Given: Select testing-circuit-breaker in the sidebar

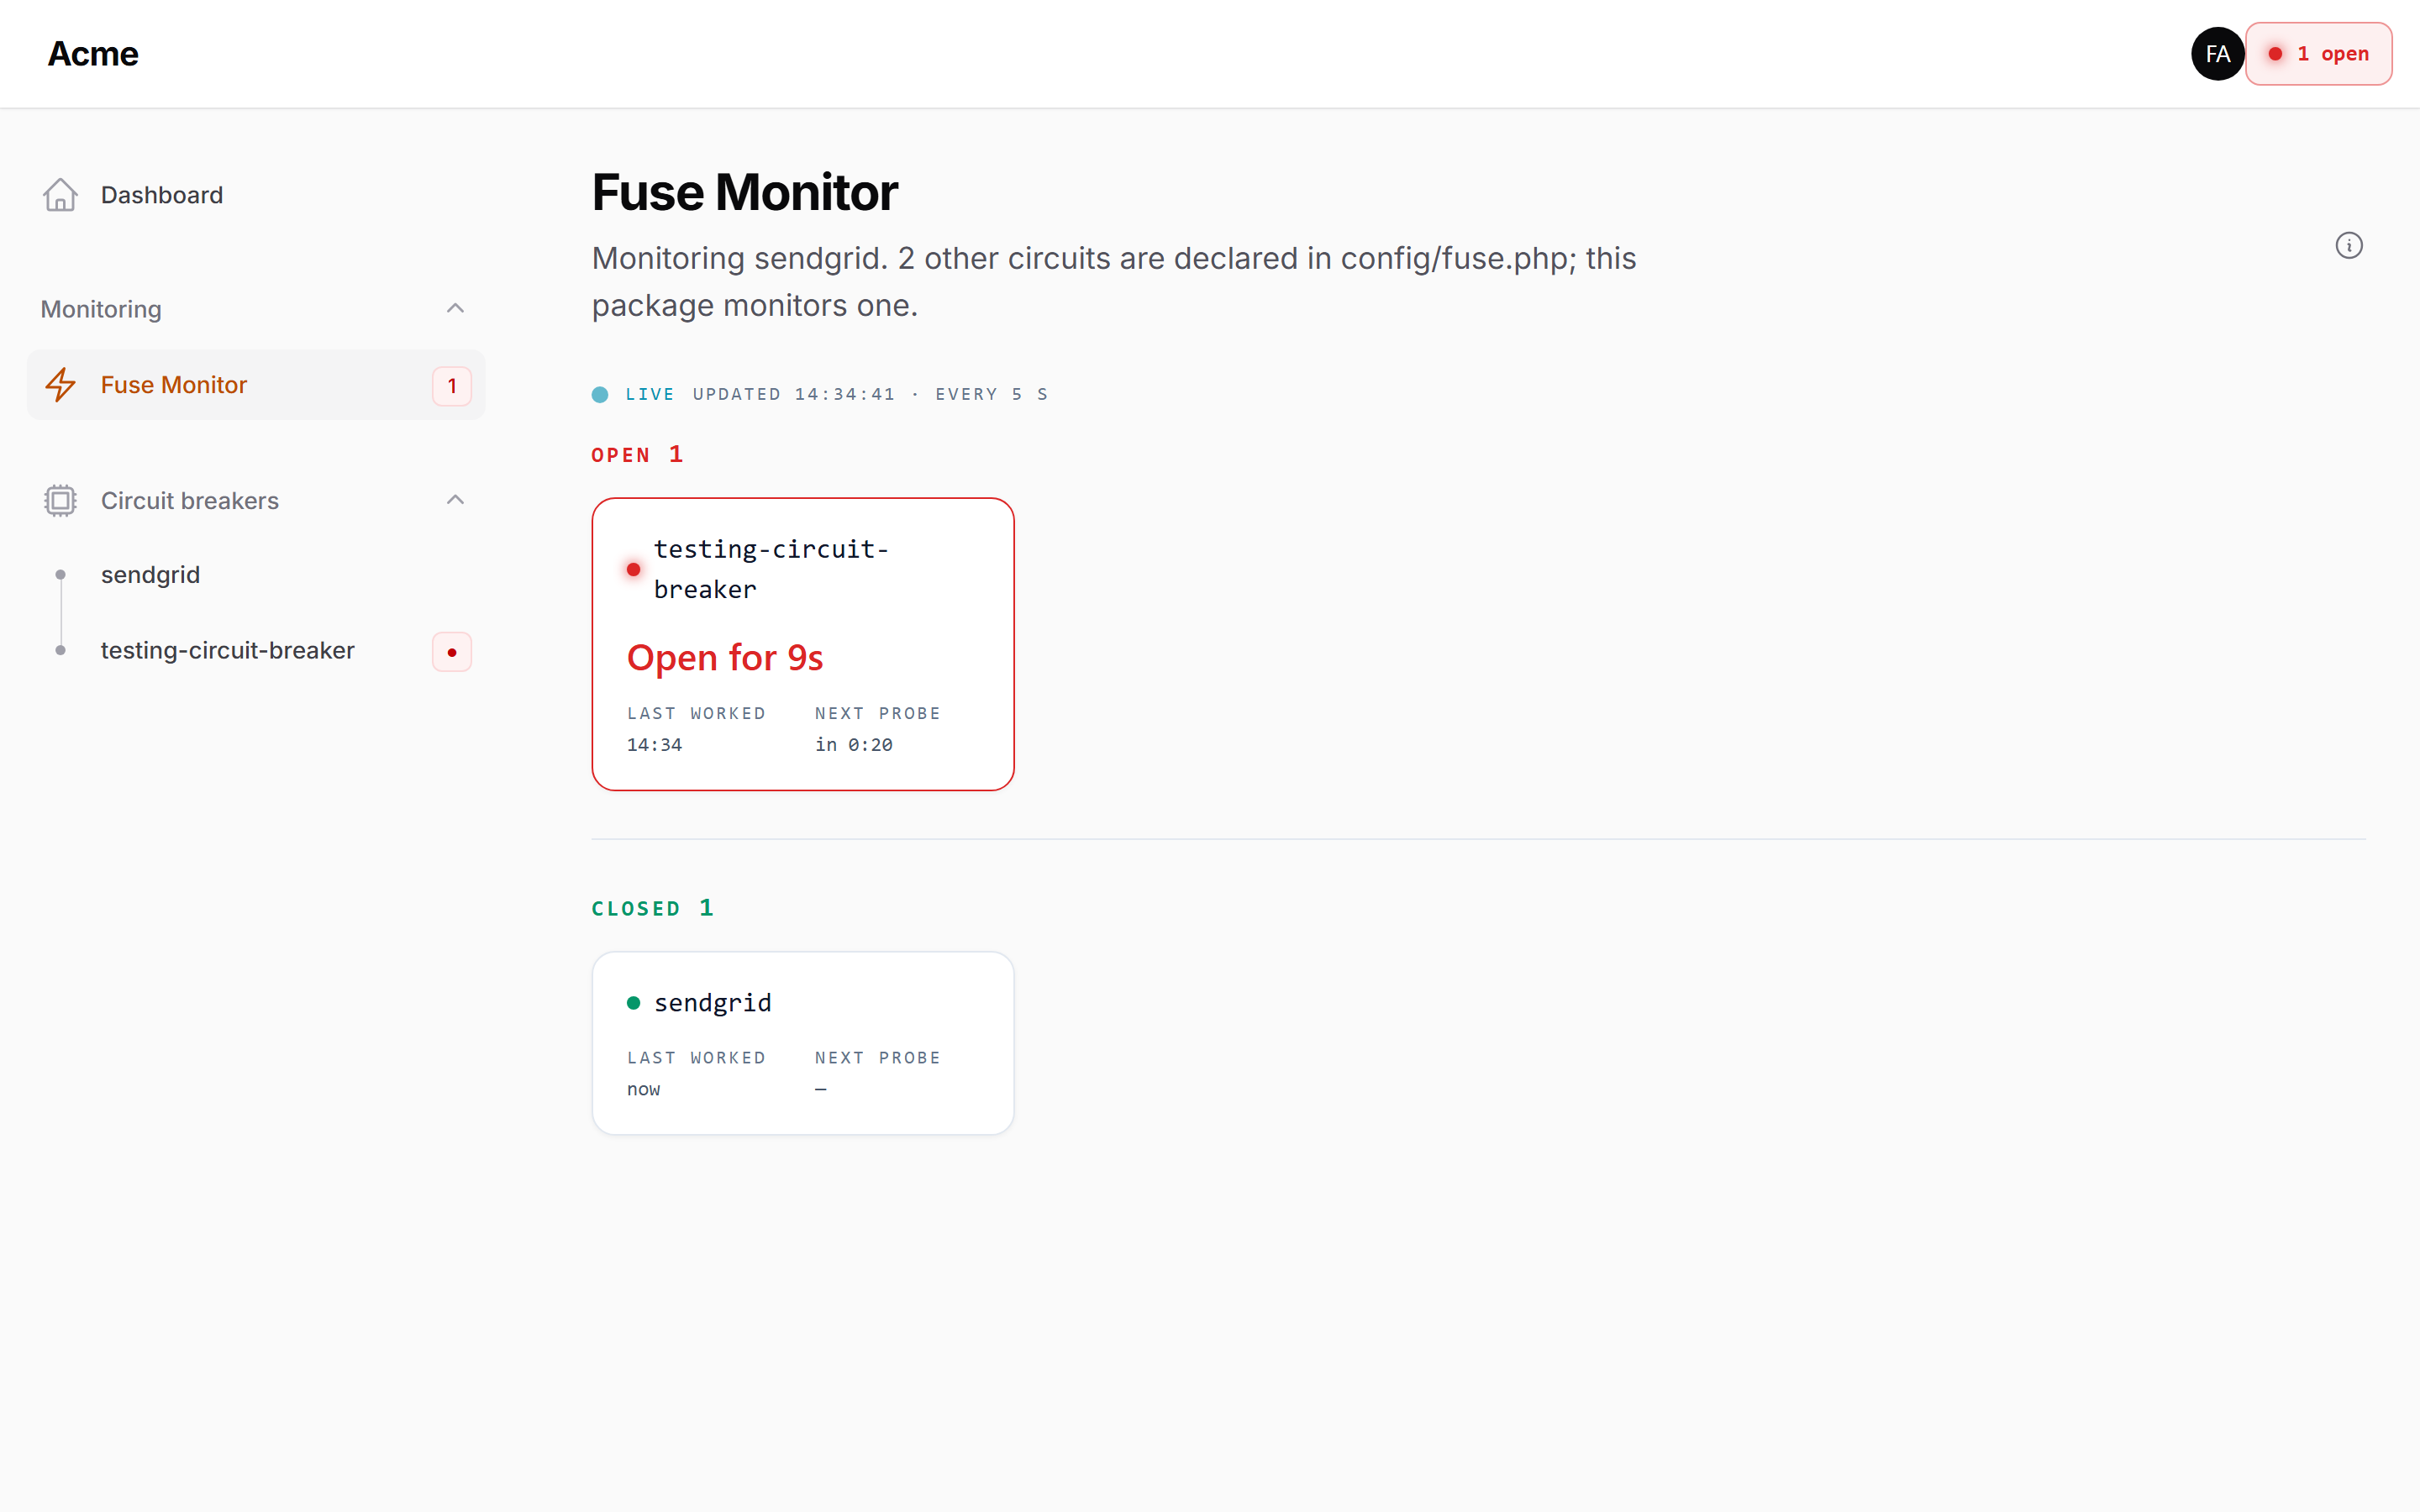Looking at the screenshot, I should click(x=227, y=650).
